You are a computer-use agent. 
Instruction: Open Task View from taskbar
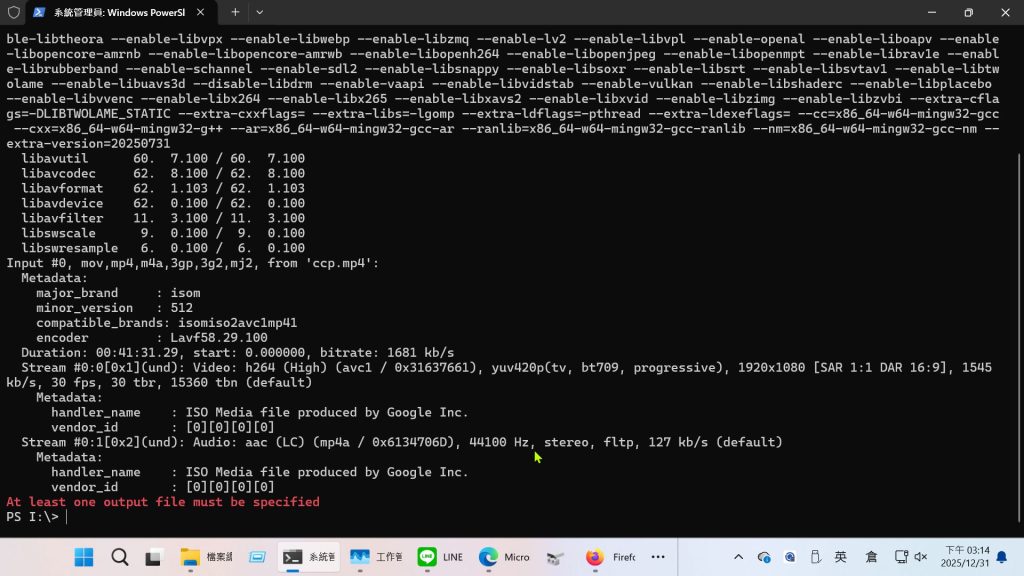(x=154, y=557)
